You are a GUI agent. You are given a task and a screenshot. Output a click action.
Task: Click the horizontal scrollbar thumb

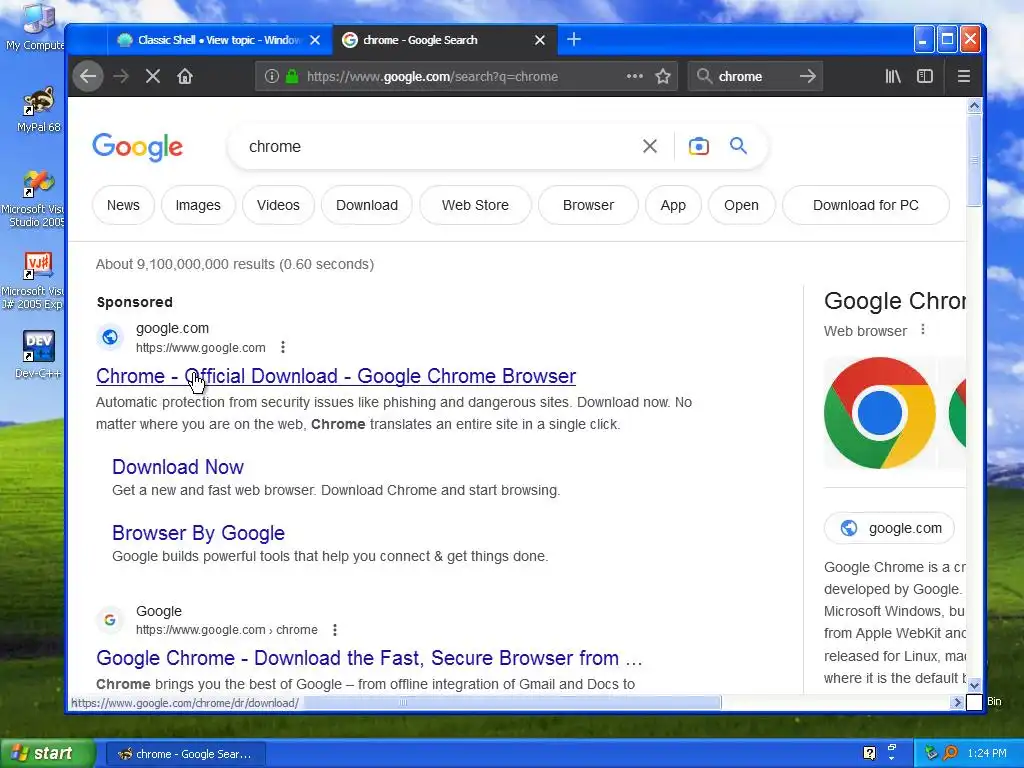513,703
